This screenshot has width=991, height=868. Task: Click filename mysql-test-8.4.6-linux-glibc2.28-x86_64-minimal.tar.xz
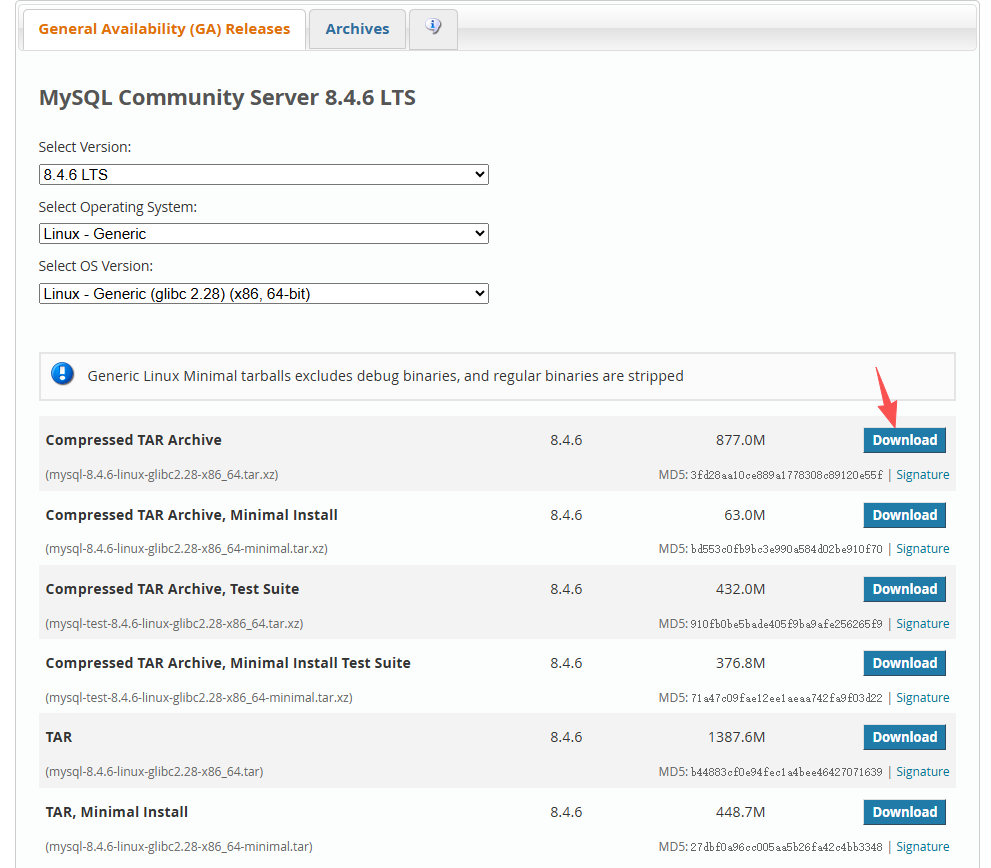point(199,698)
